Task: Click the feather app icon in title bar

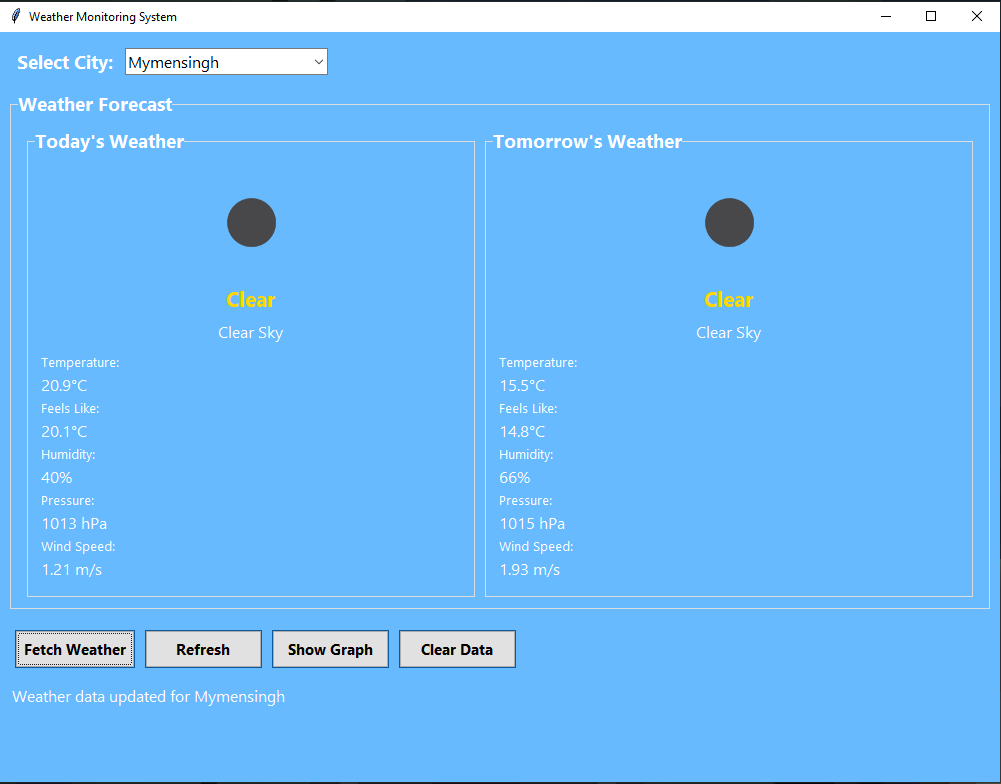Action: coord(15,16)
